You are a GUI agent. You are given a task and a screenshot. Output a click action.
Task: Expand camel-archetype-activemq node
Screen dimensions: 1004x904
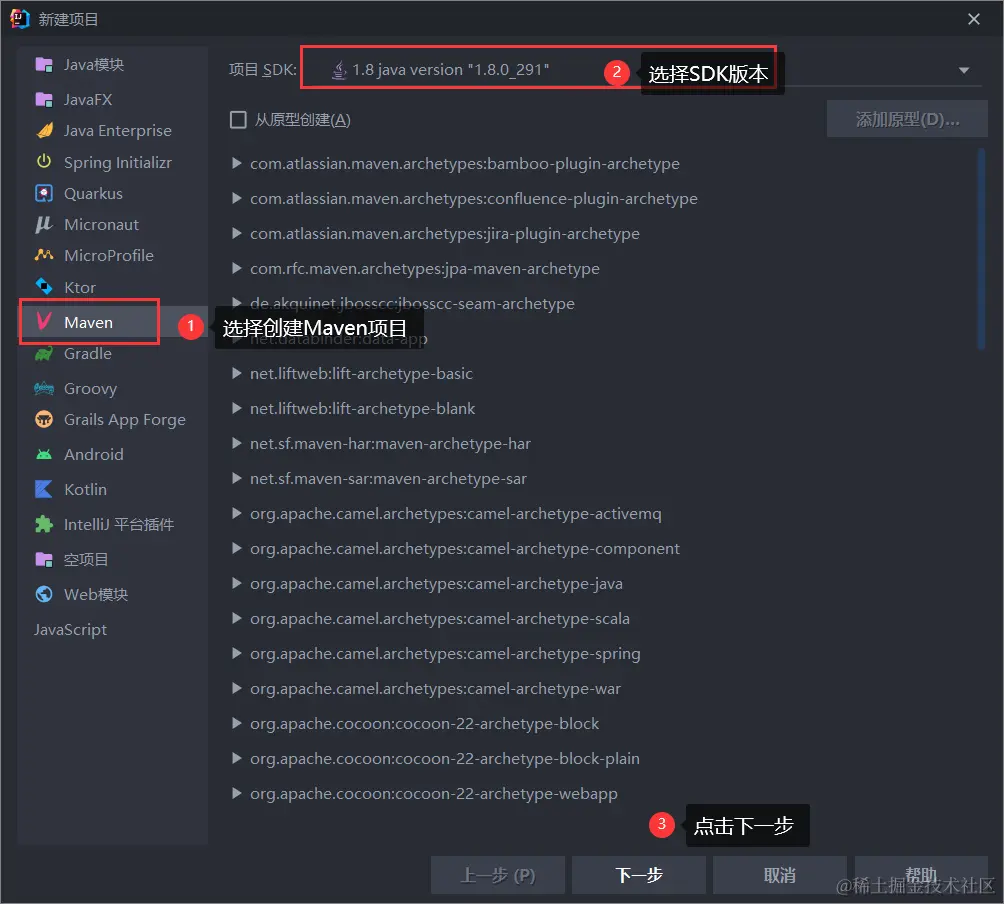coord(236,513)
